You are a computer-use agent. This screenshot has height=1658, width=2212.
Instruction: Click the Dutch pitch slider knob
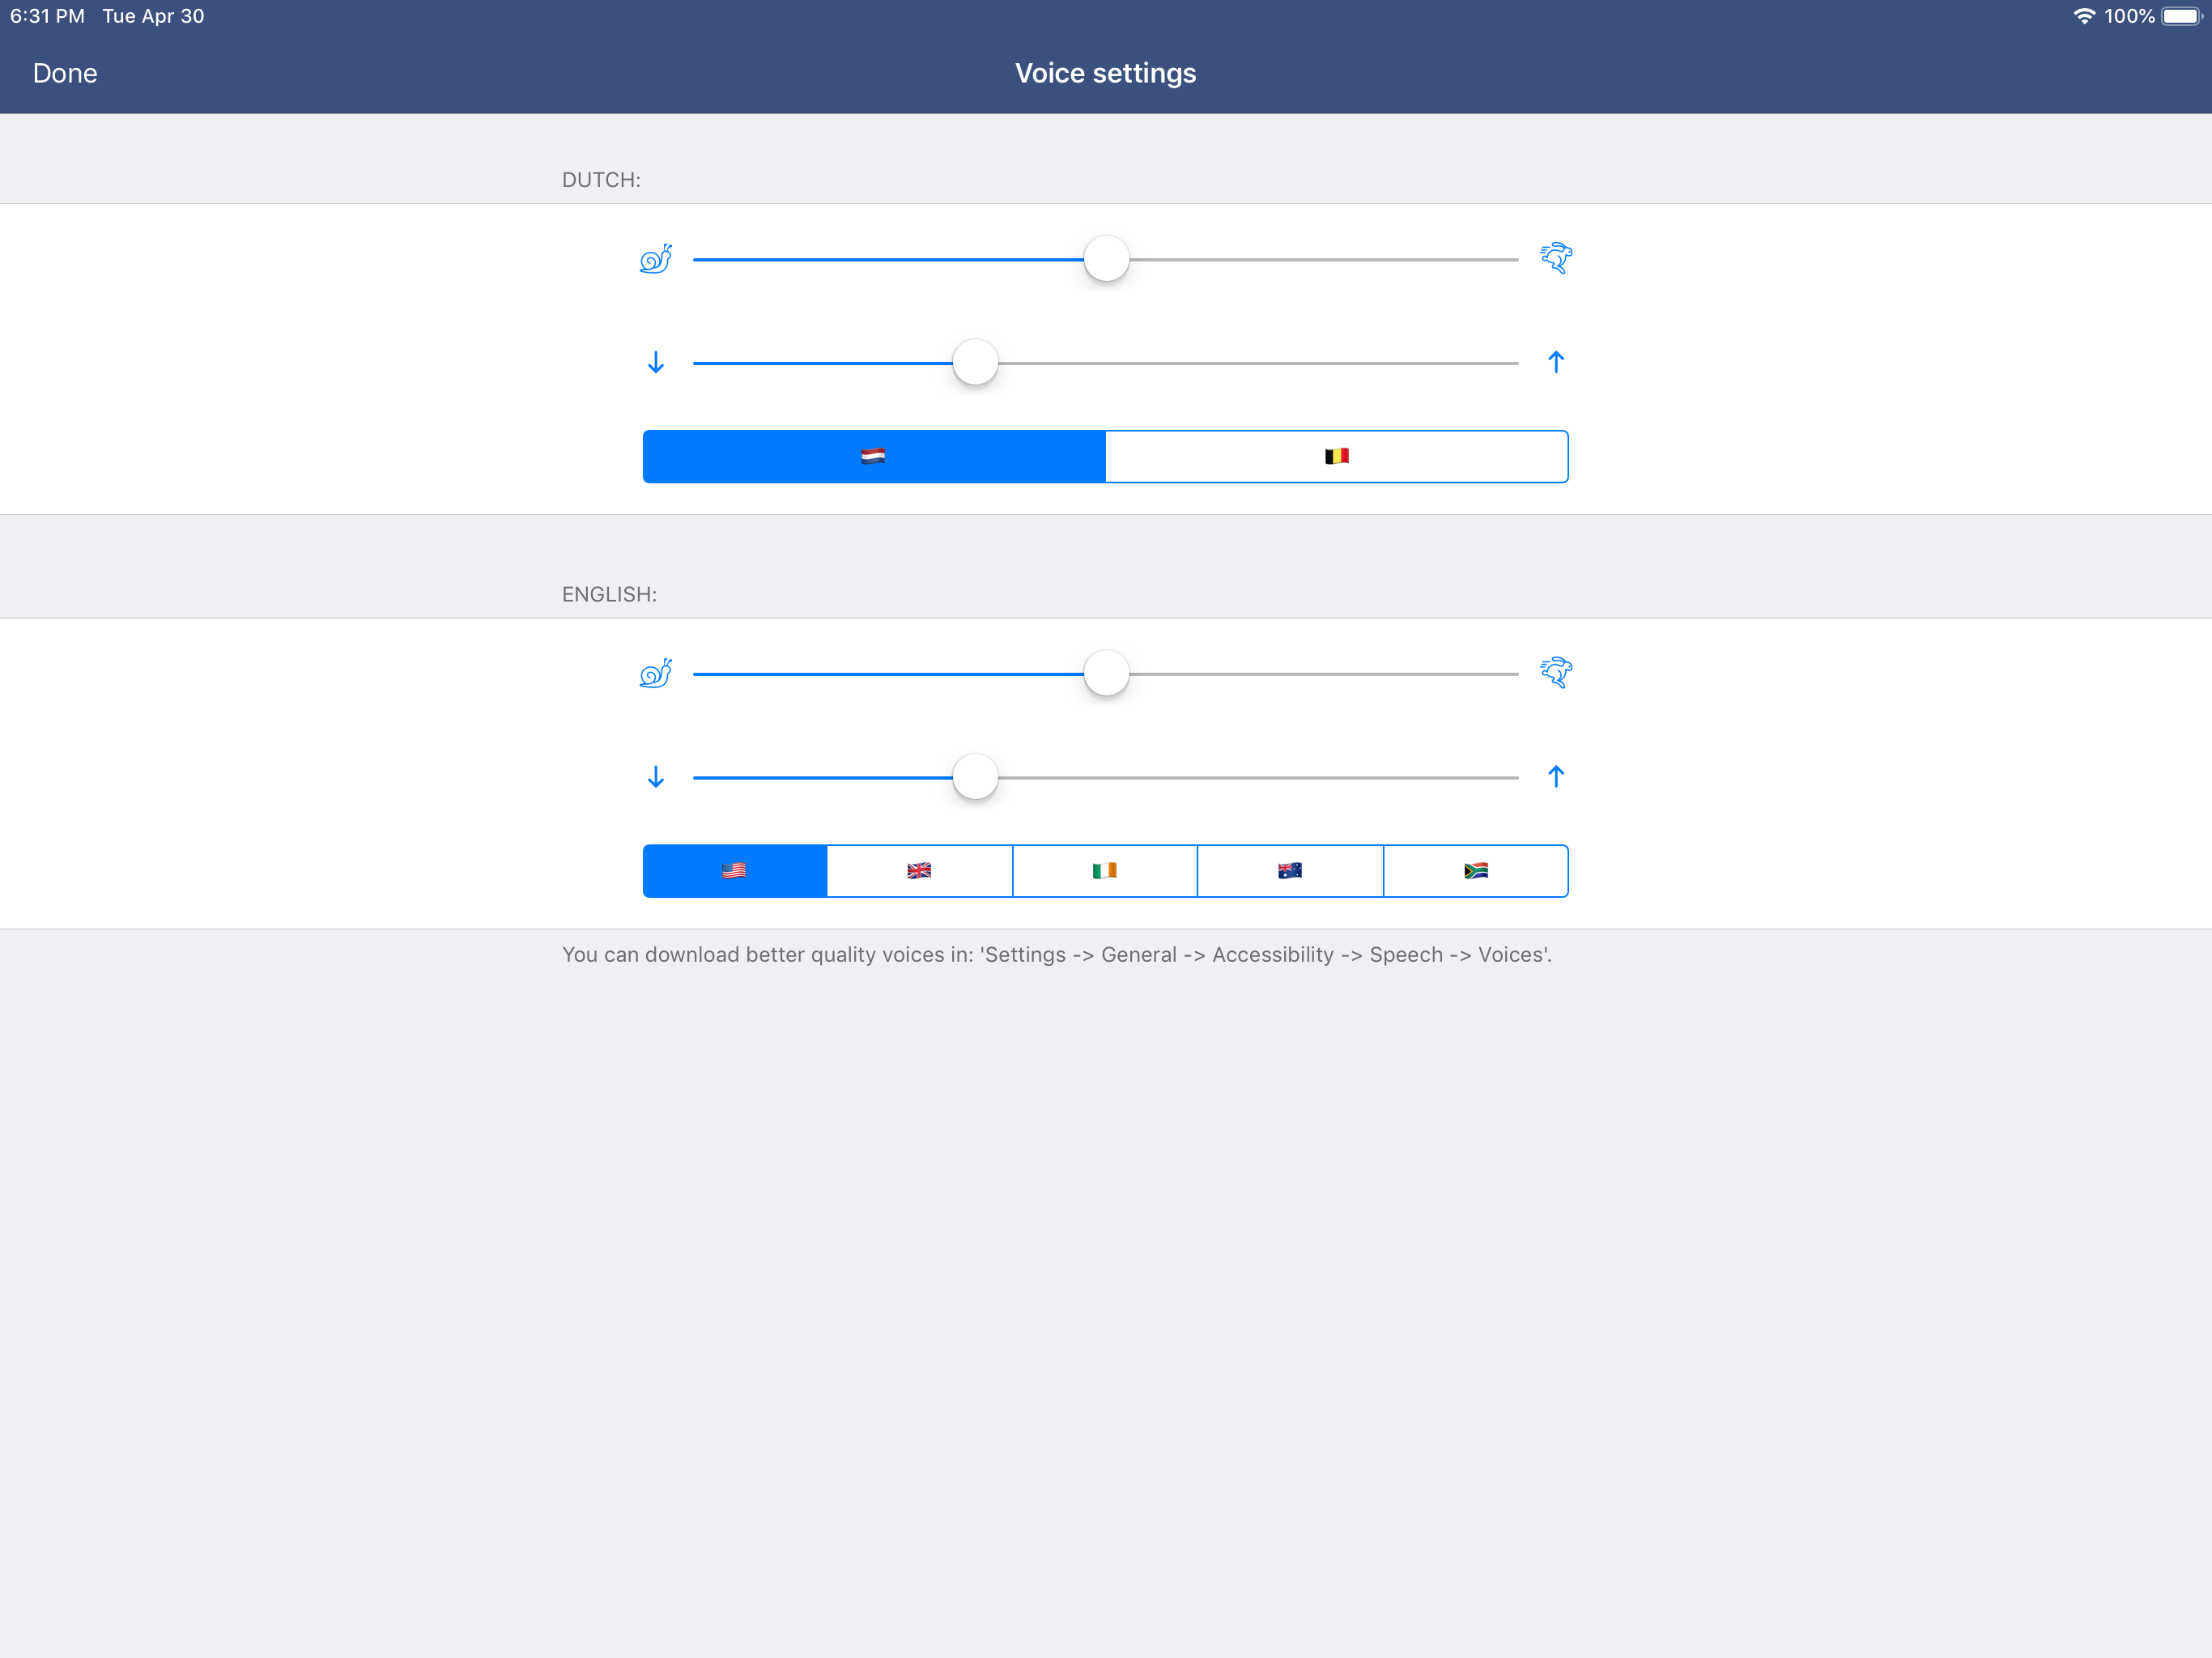975,362
